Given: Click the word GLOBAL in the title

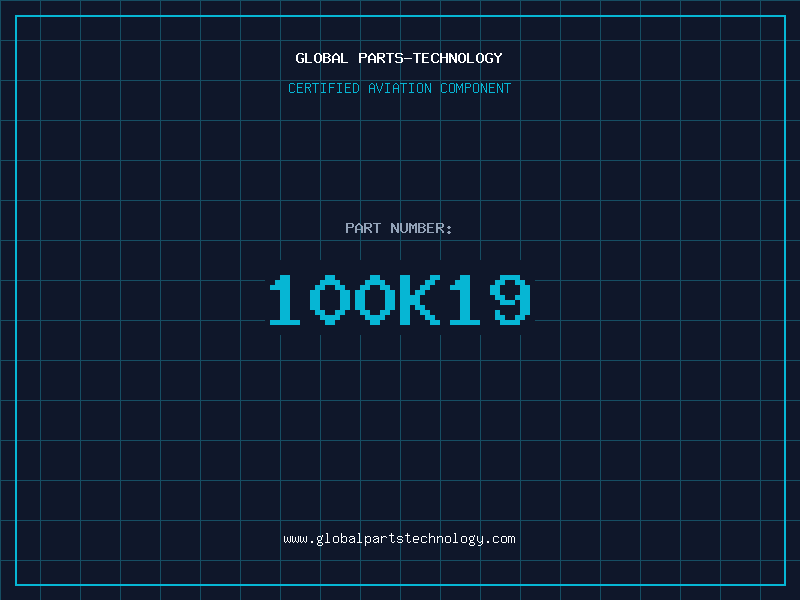Looking at the screenshot, I should pyautogui.click(x=322, y=58).
